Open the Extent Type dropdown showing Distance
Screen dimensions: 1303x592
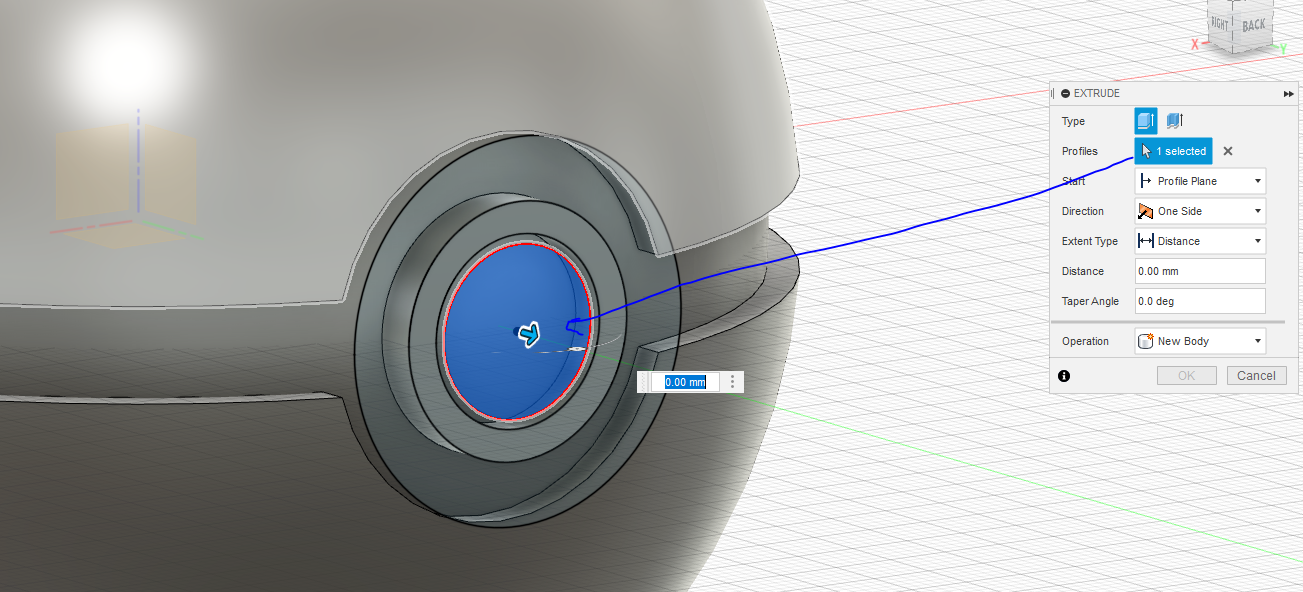pos(1200,241)
